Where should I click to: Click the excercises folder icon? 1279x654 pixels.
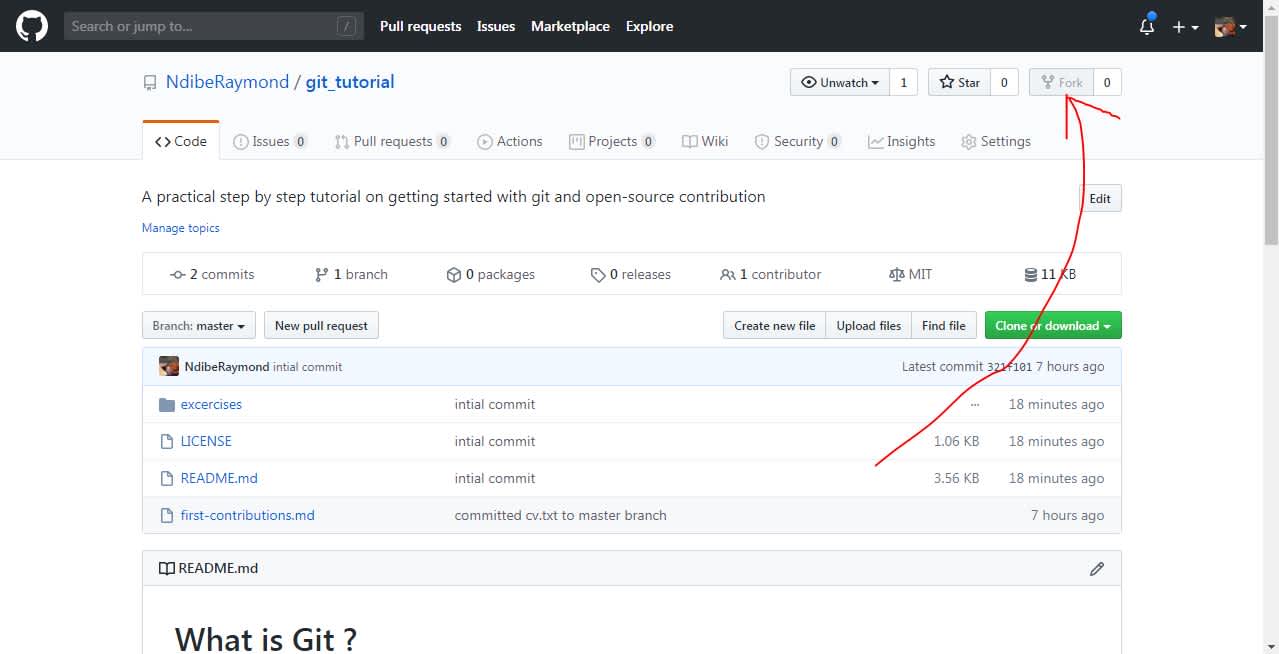tap(167, 404)
